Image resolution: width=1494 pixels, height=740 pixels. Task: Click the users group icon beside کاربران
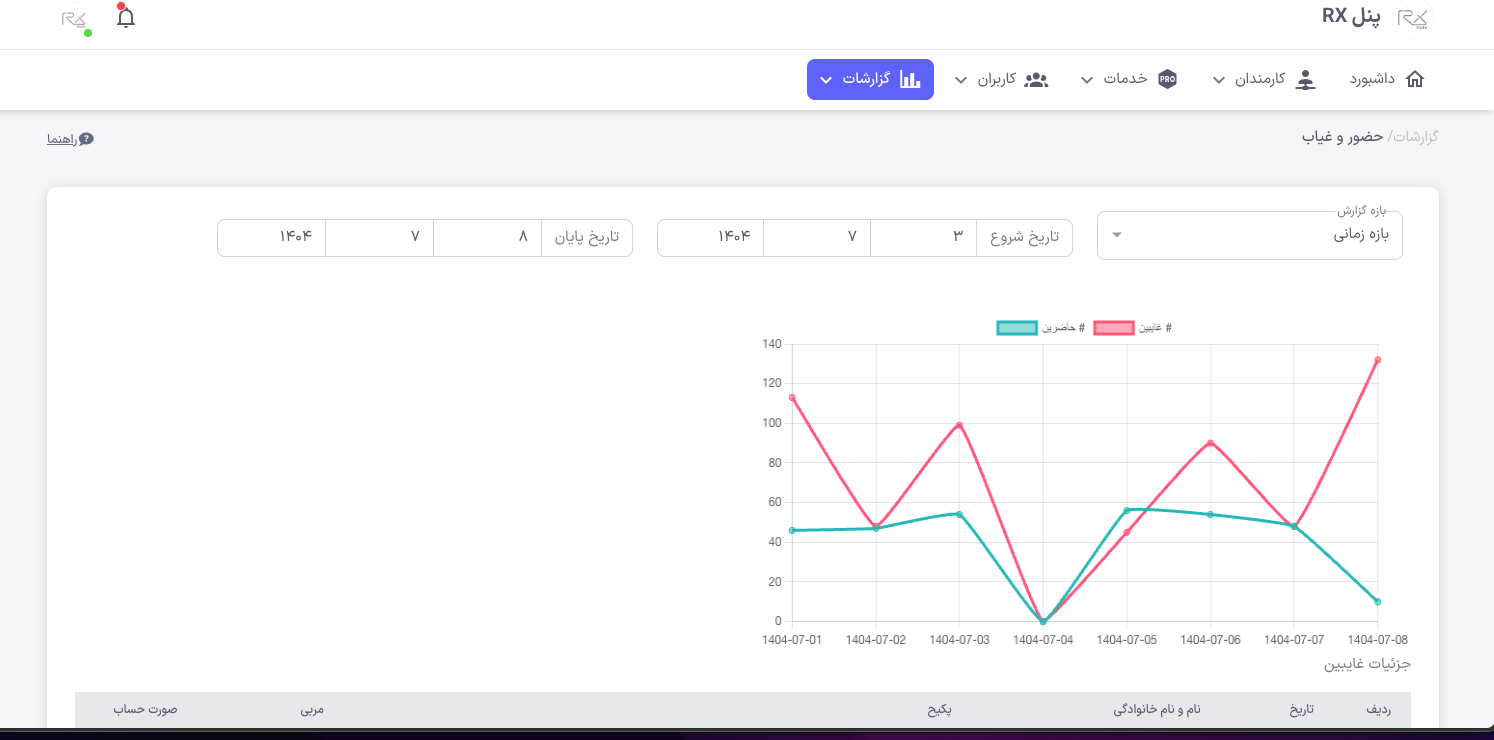coord(1036,80)
